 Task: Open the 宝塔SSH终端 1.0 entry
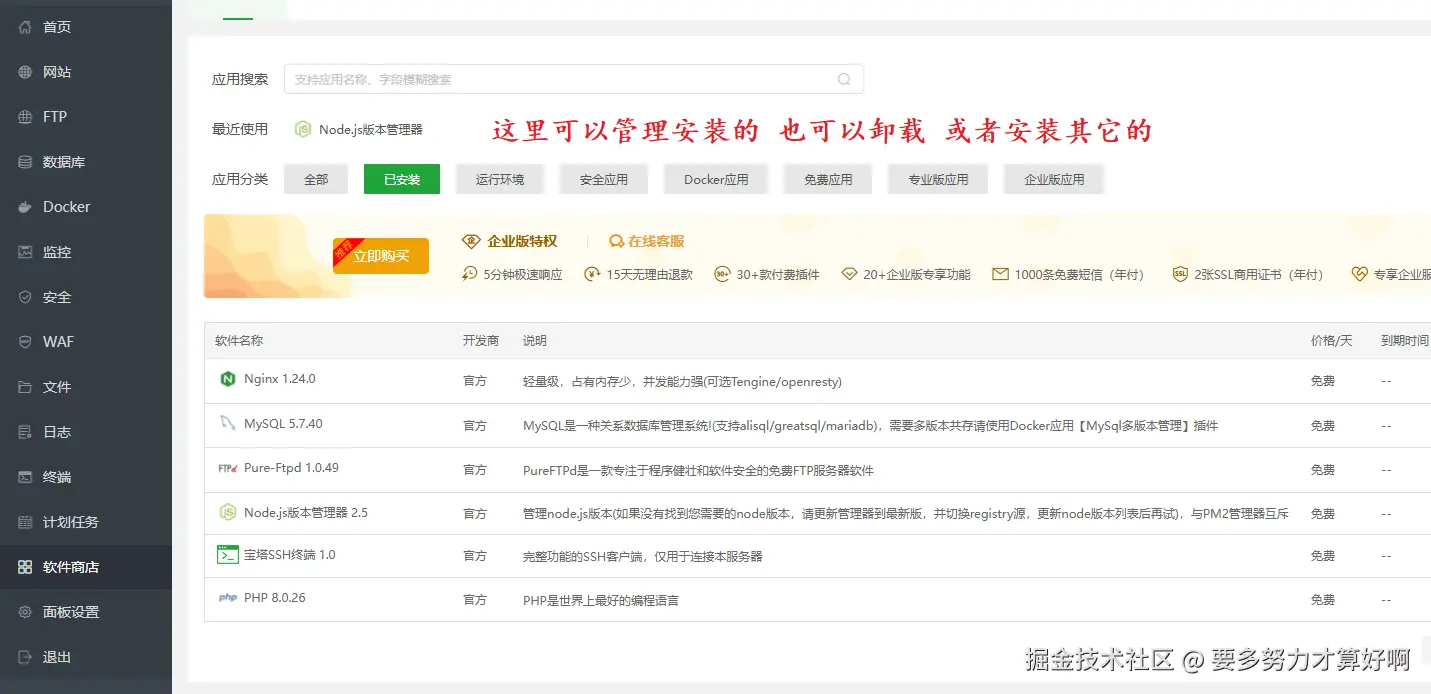(x=290, y=555)
